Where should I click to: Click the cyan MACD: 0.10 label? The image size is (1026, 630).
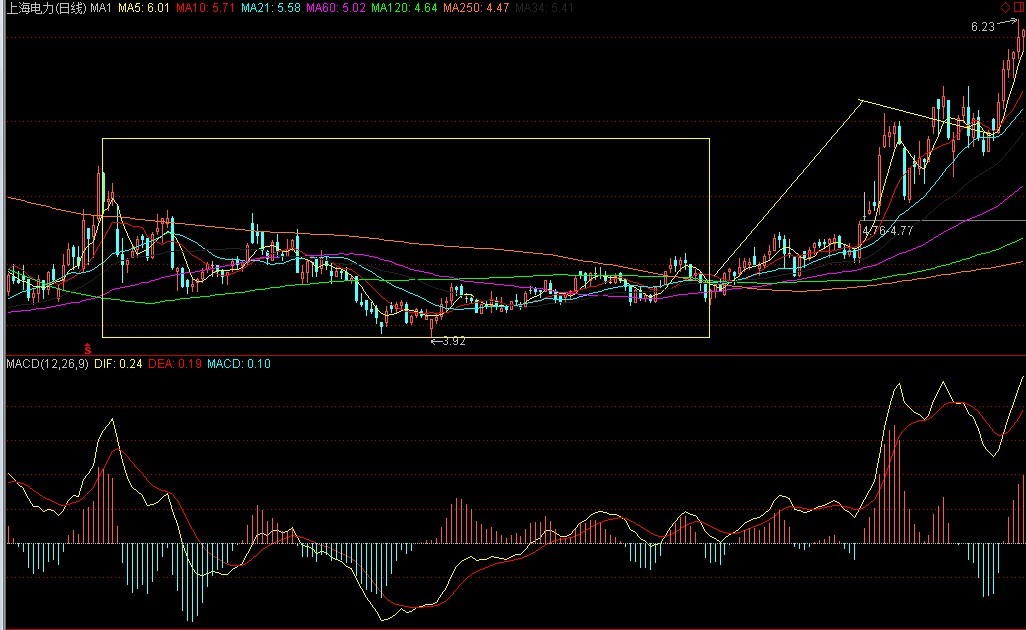point(238,364)
